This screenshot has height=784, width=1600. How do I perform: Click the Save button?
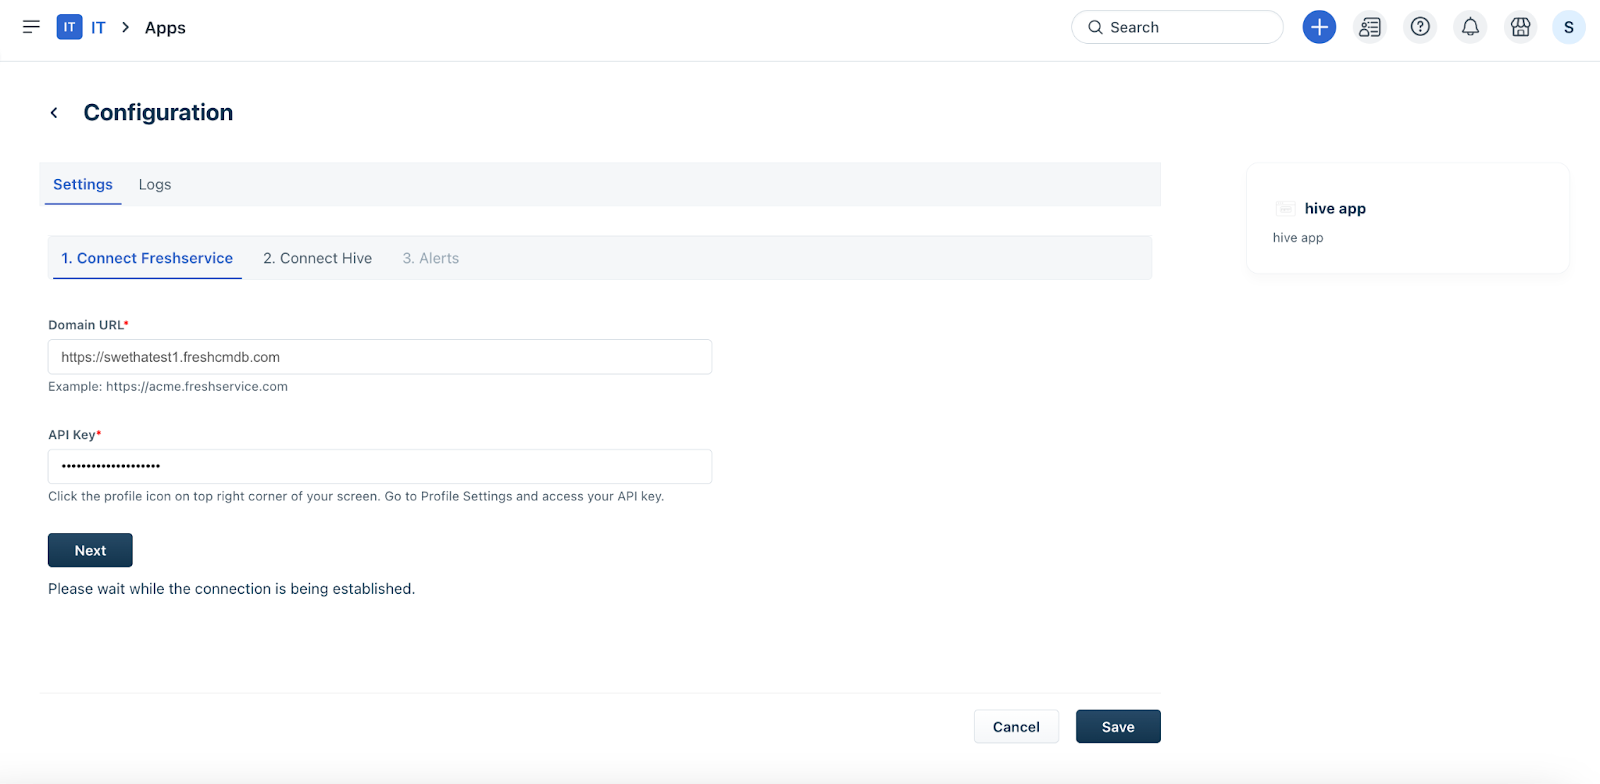(1118, 727)
